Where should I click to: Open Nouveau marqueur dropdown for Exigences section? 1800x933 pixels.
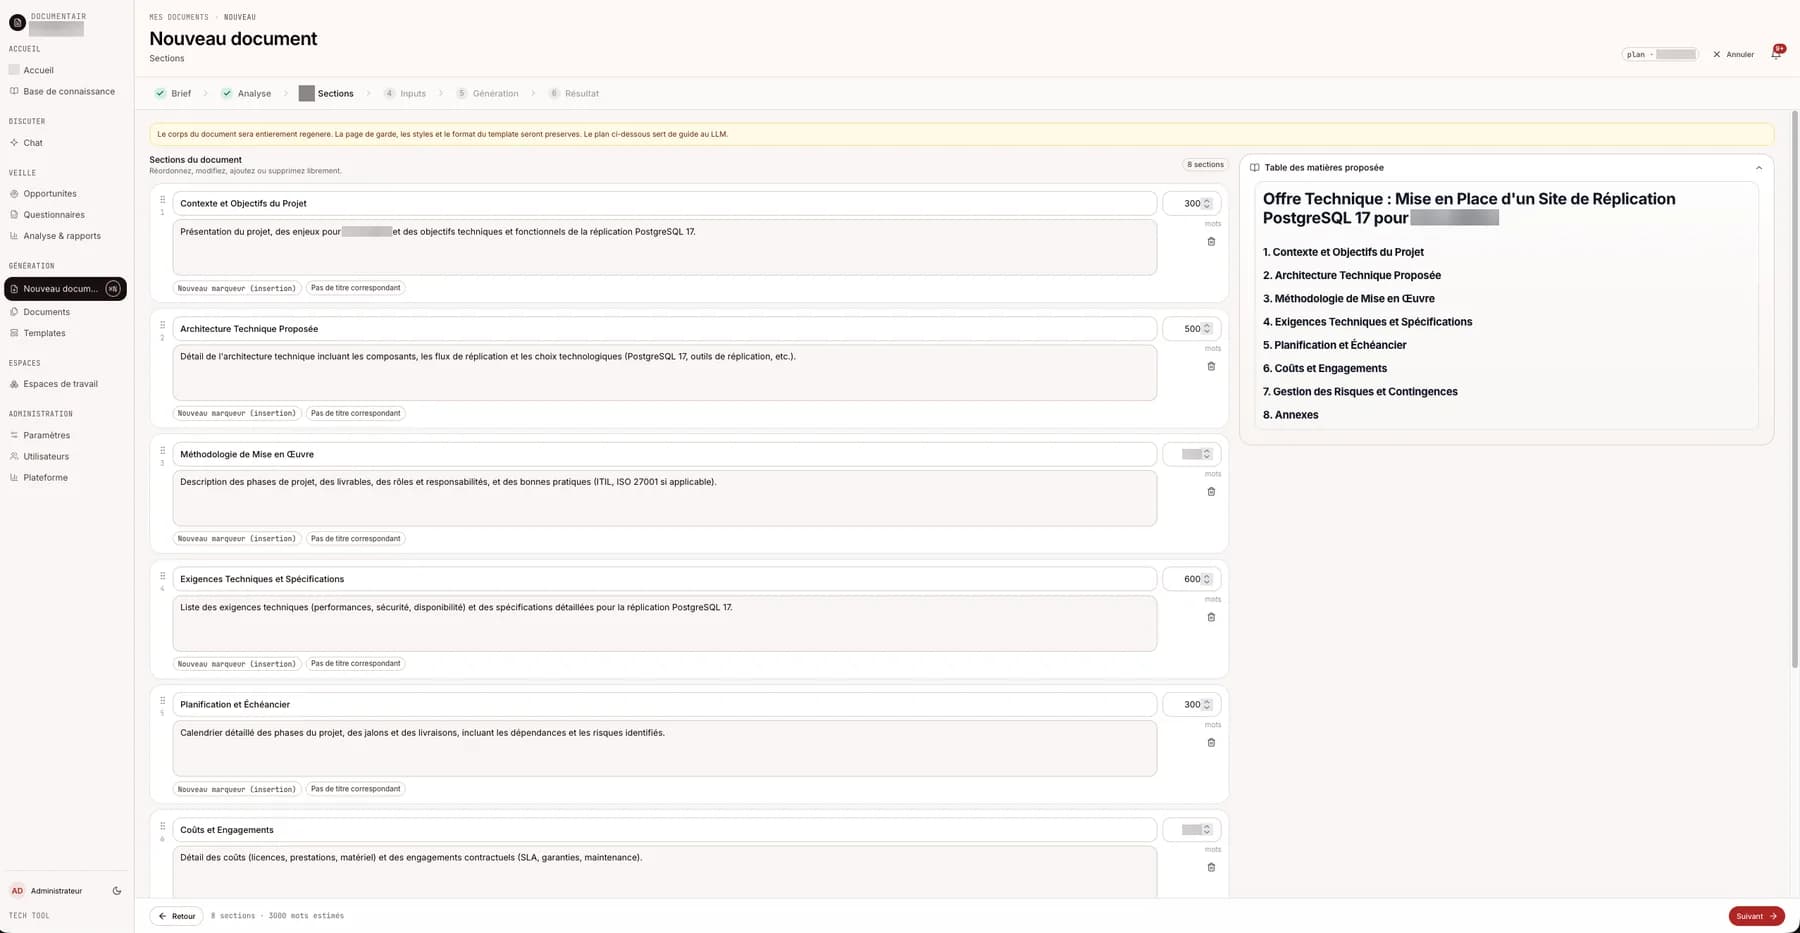point(237,663)
